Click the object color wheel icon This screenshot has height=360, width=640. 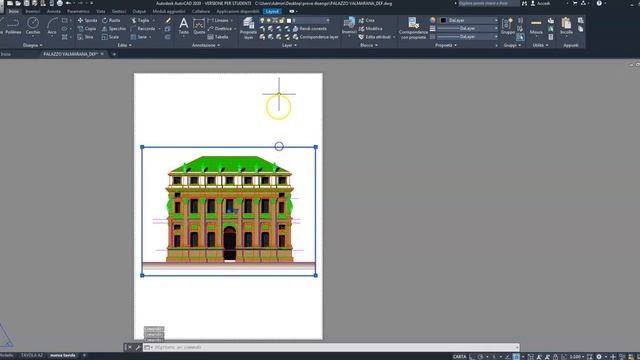point(433,20)
